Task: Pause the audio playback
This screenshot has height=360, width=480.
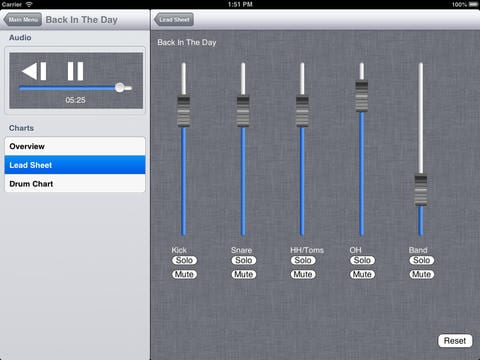Action: coord(75,71)
